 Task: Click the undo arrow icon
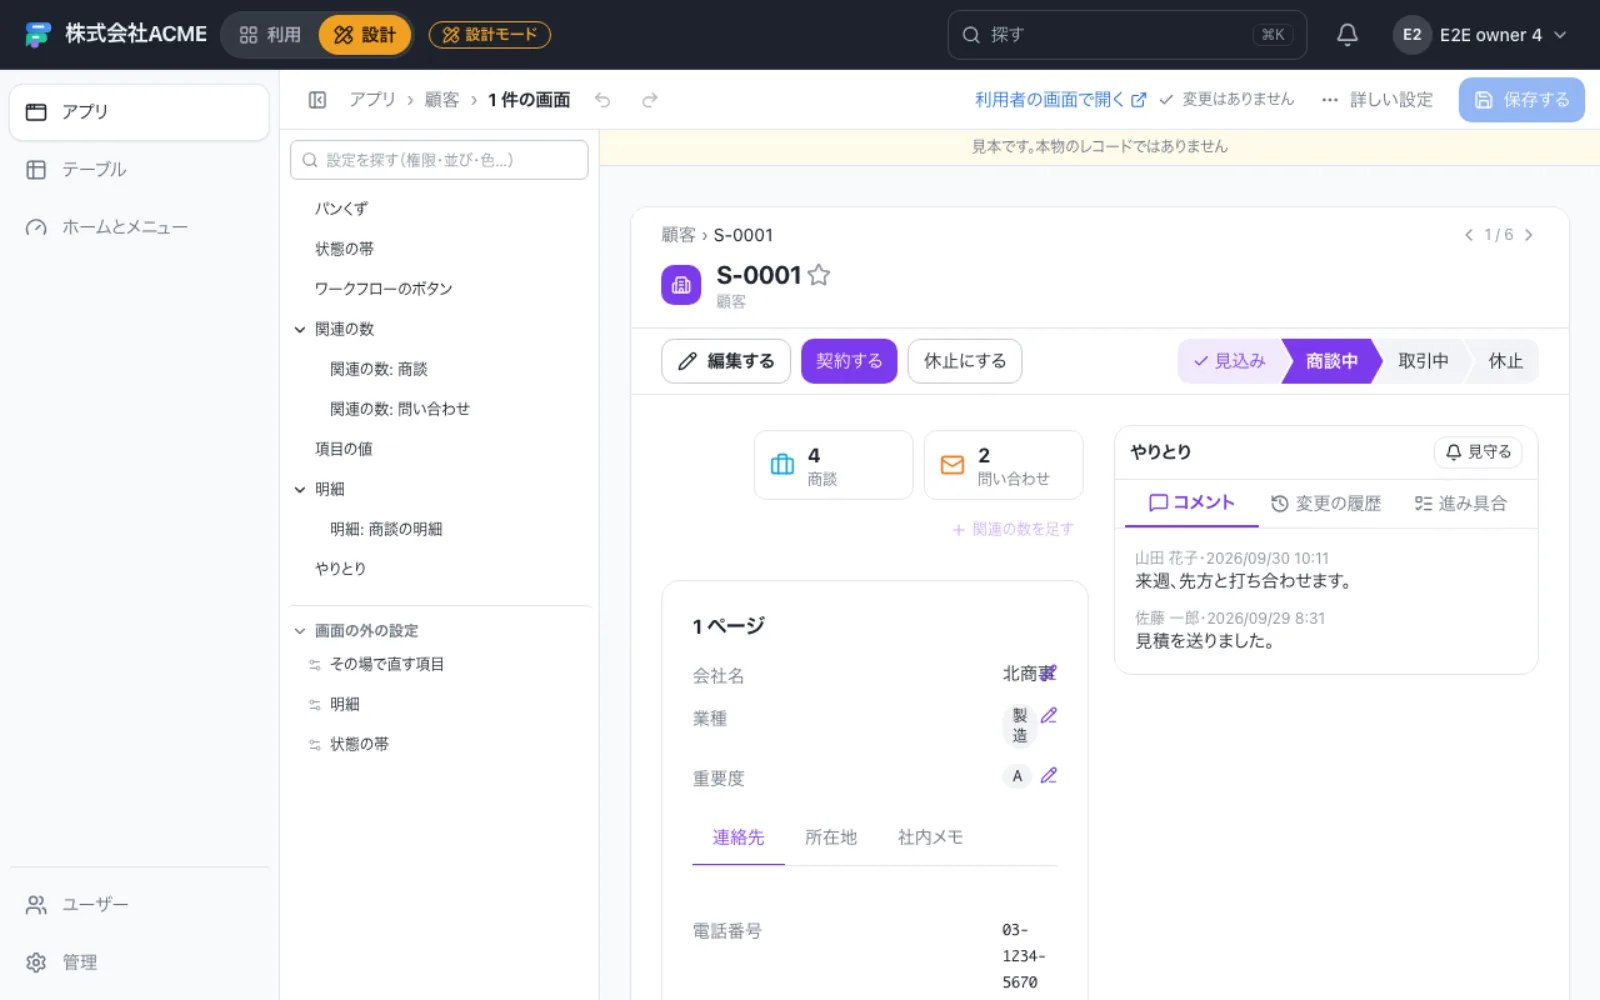(x=602, y=100)
